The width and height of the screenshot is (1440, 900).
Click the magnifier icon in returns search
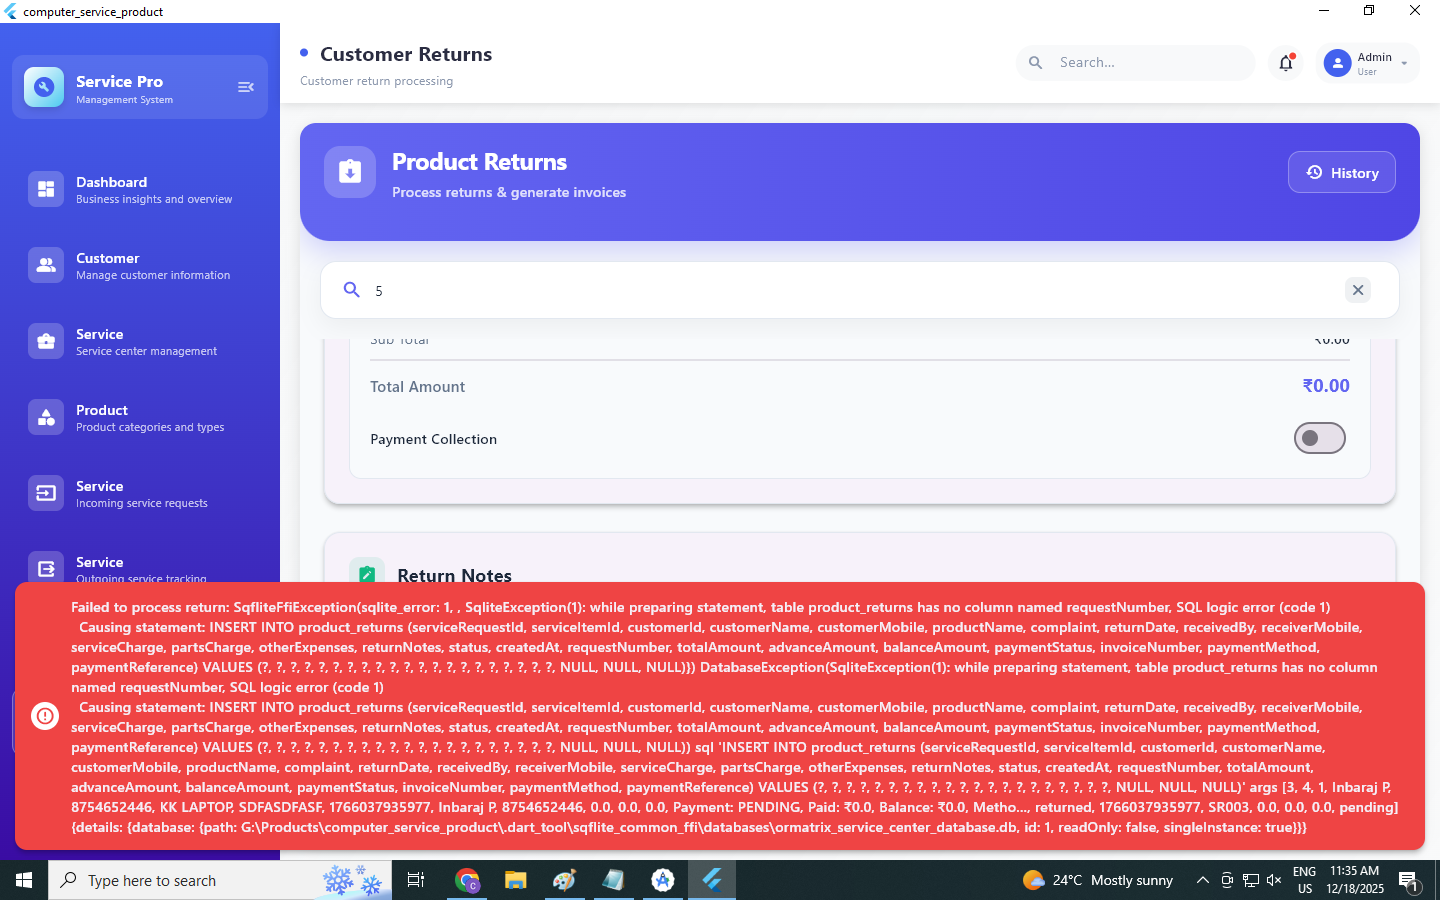(352, 290)
